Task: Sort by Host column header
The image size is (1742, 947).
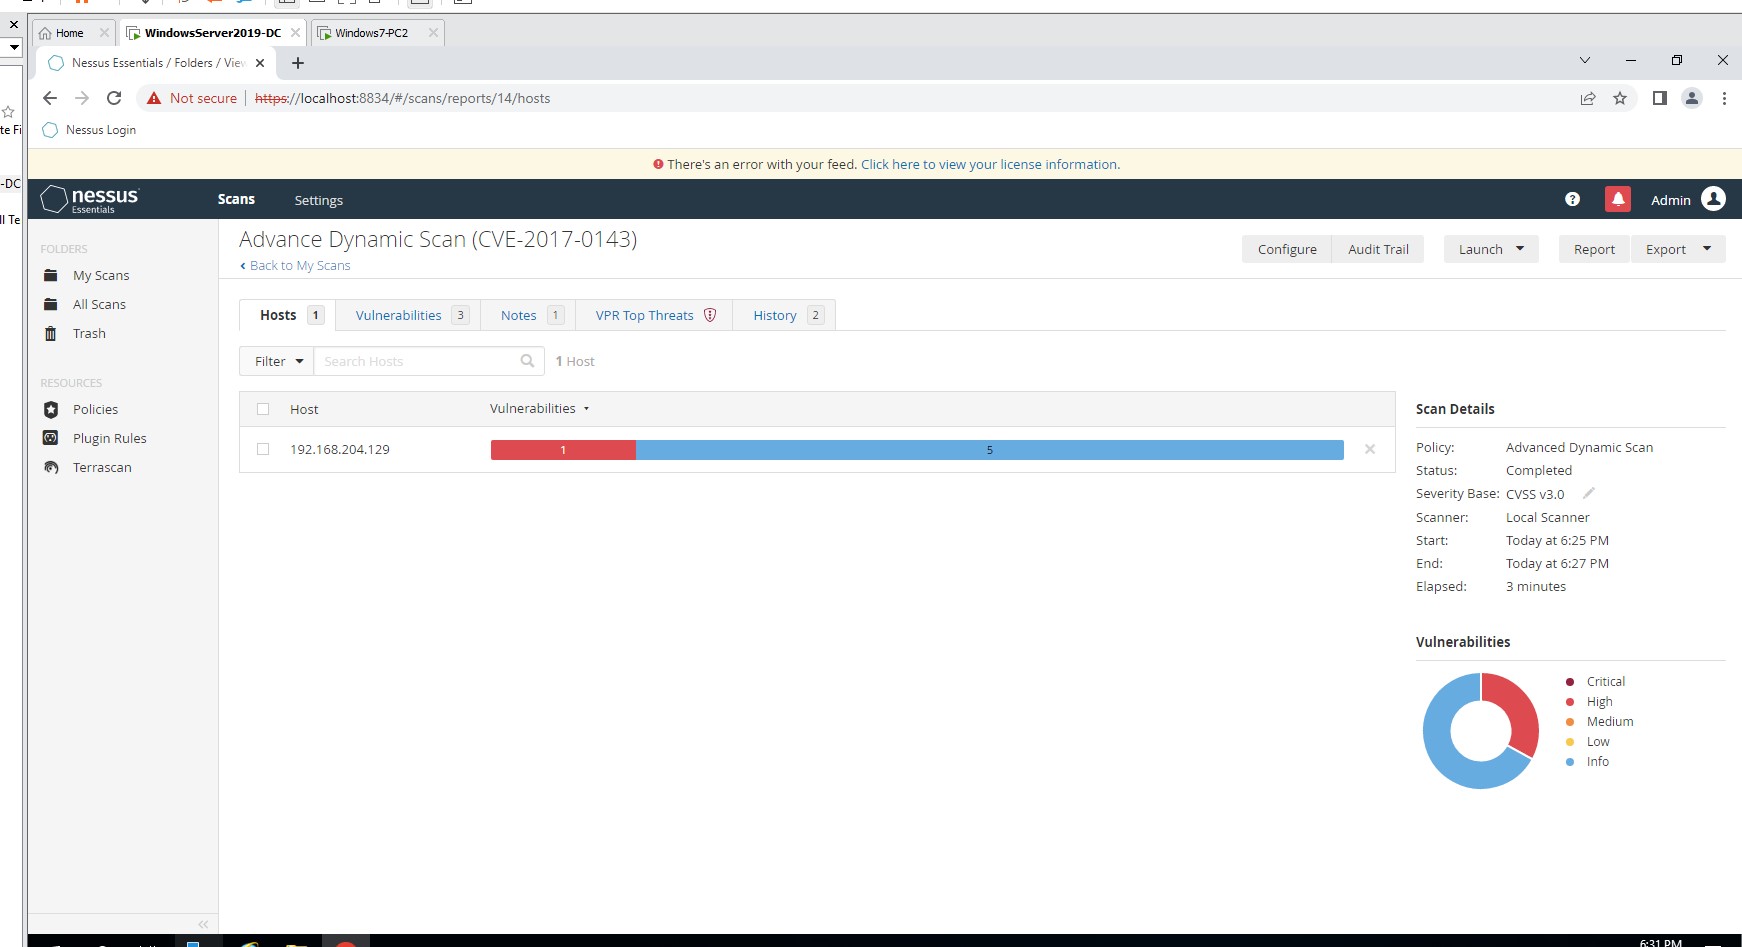Action: (304, 409)
